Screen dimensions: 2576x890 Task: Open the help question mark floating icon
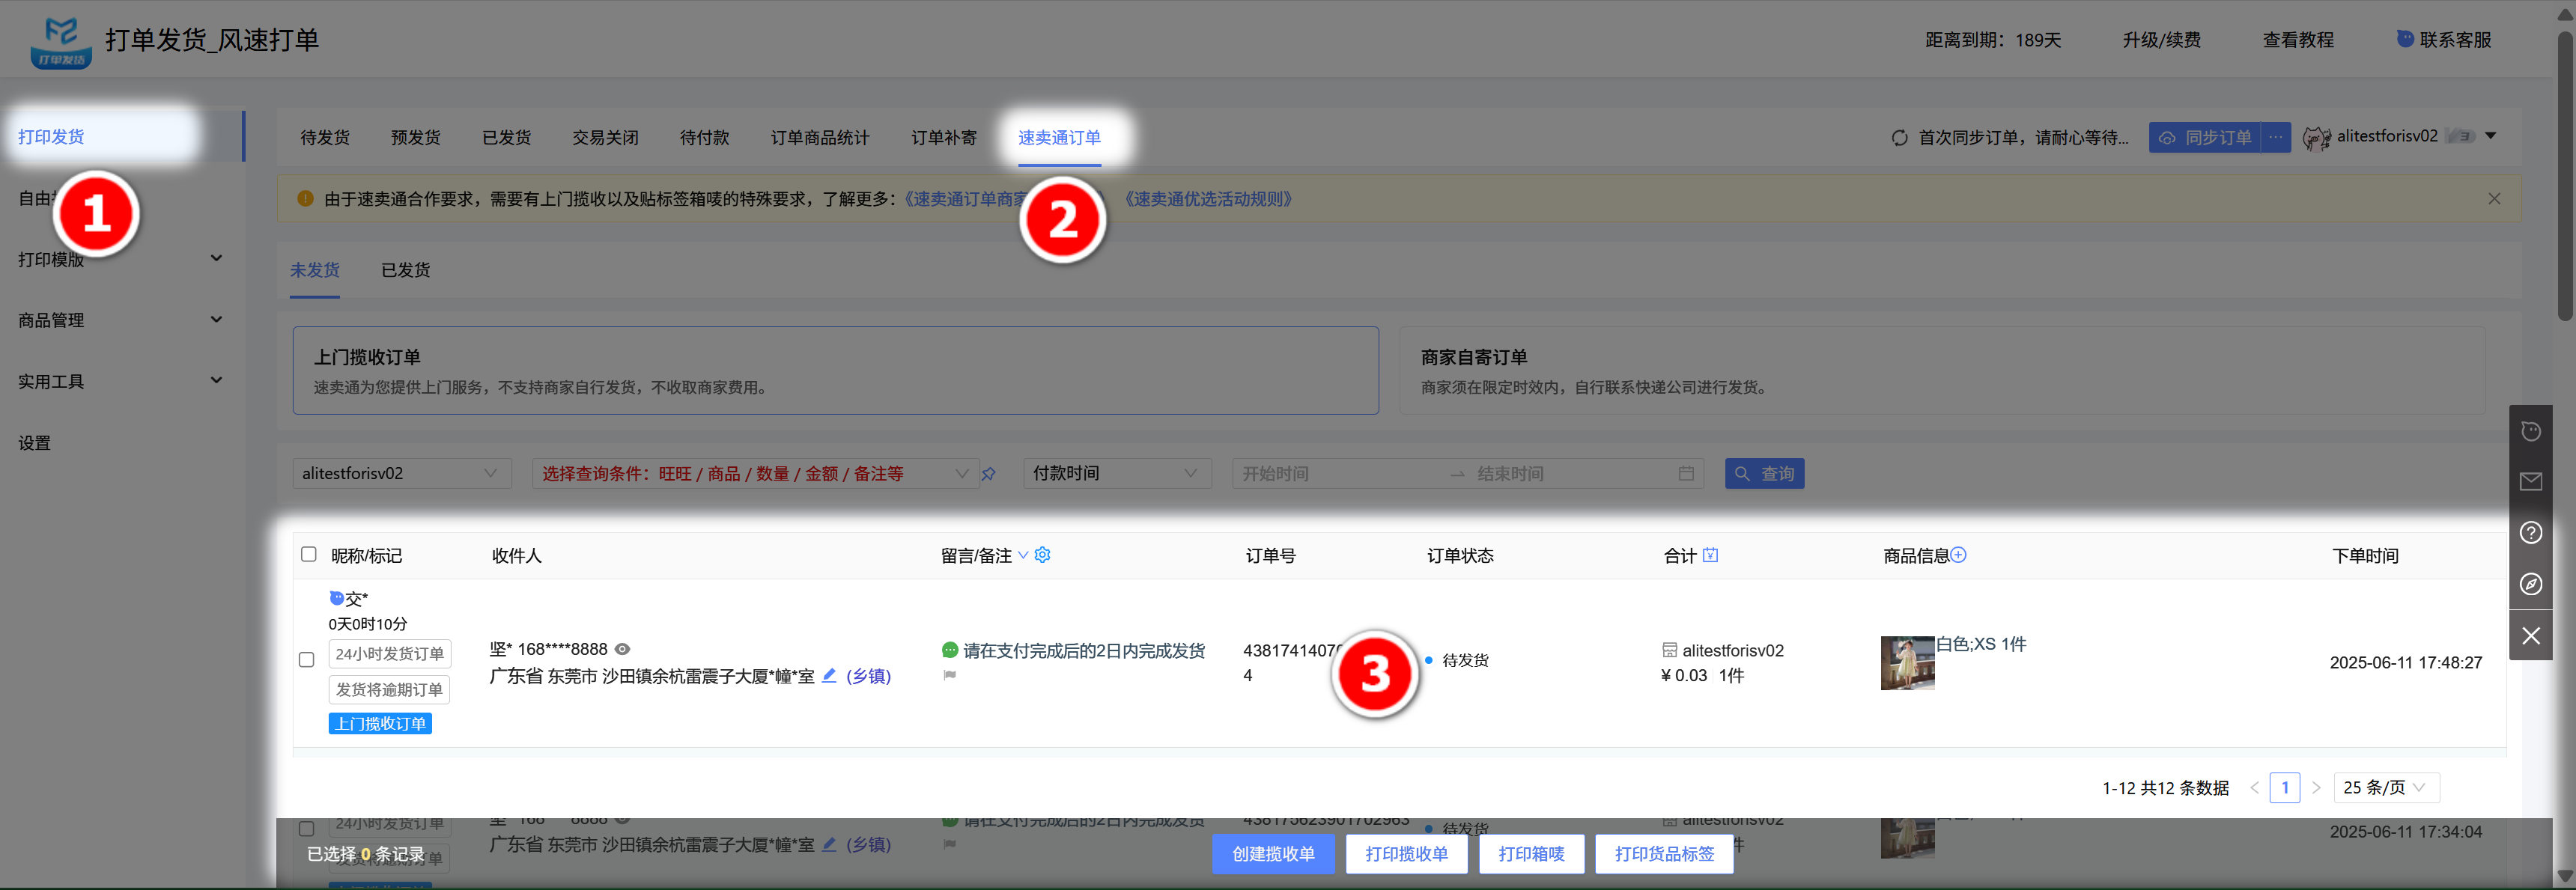tap(2530, 533)
